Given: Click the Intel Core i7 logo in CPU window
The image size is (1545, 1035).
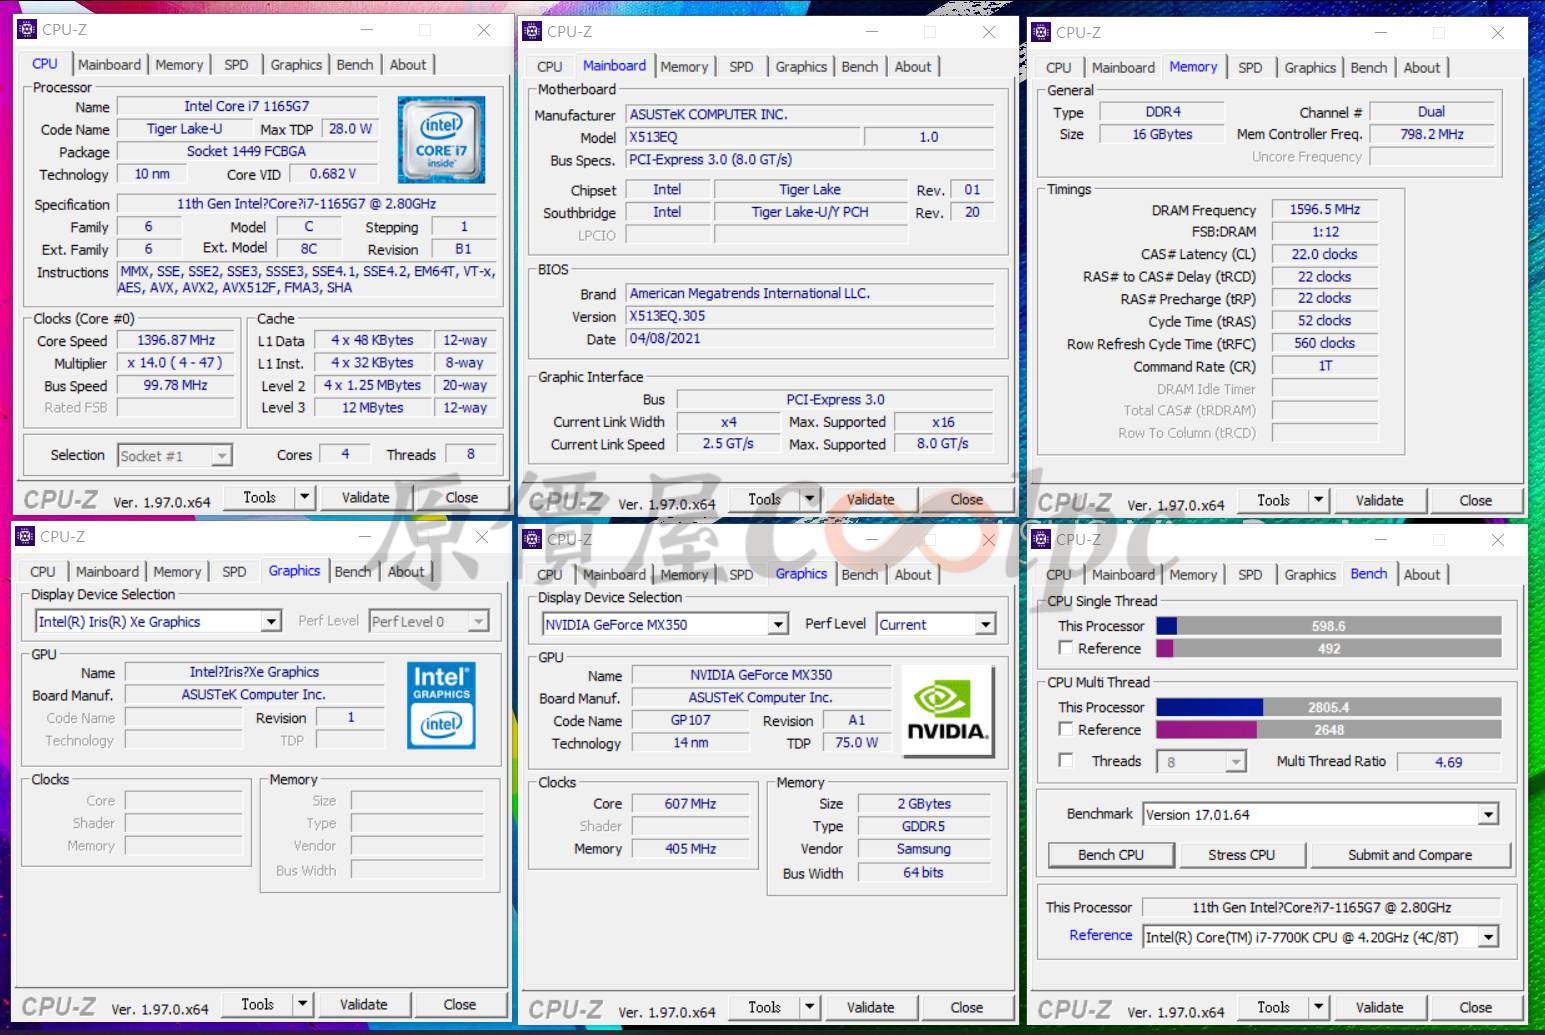Looking at the screenshot, I should (441, 139).
